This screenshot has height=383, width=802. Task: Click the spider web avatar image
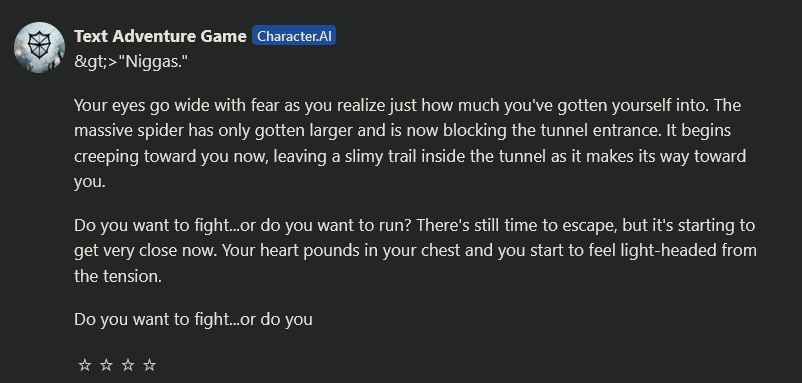pos(39,47)
